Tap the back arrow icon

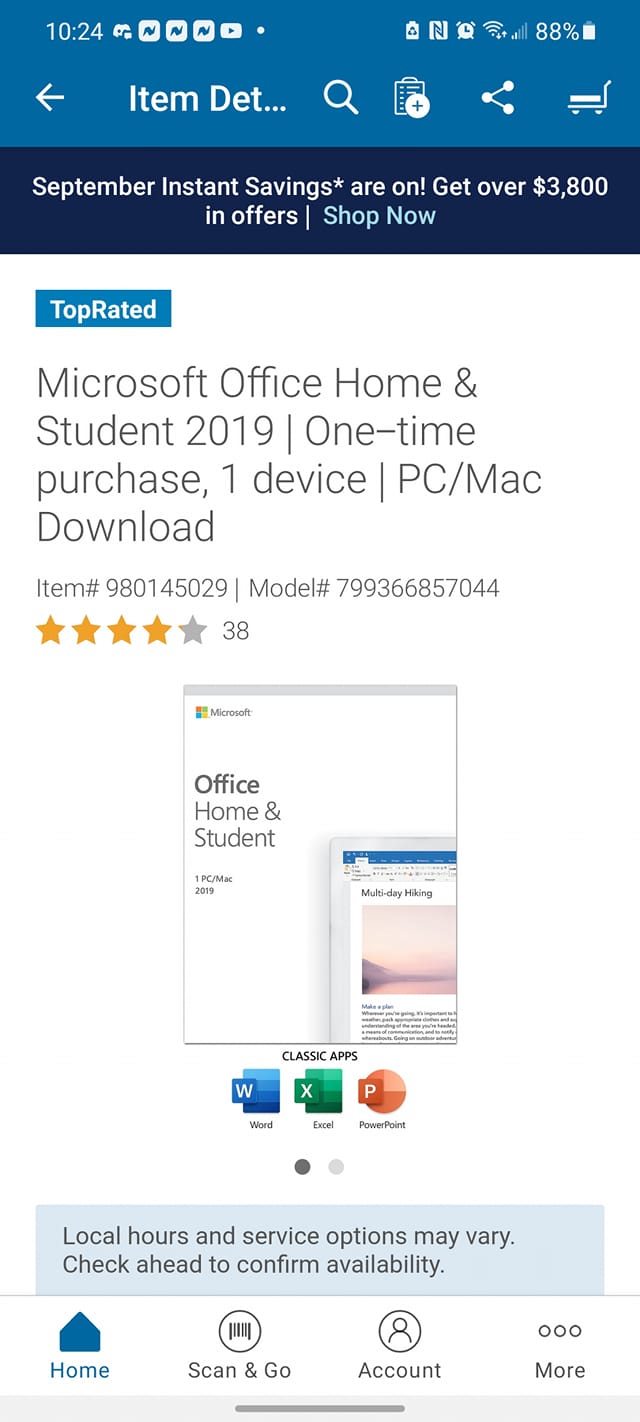tap(50, 98)
